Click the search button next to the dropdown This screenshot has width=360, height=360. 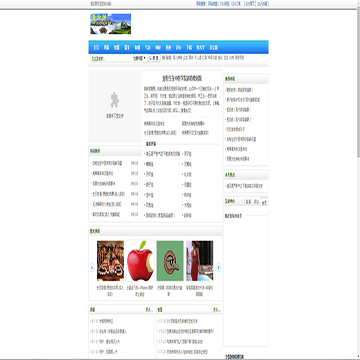pos(154,58)
